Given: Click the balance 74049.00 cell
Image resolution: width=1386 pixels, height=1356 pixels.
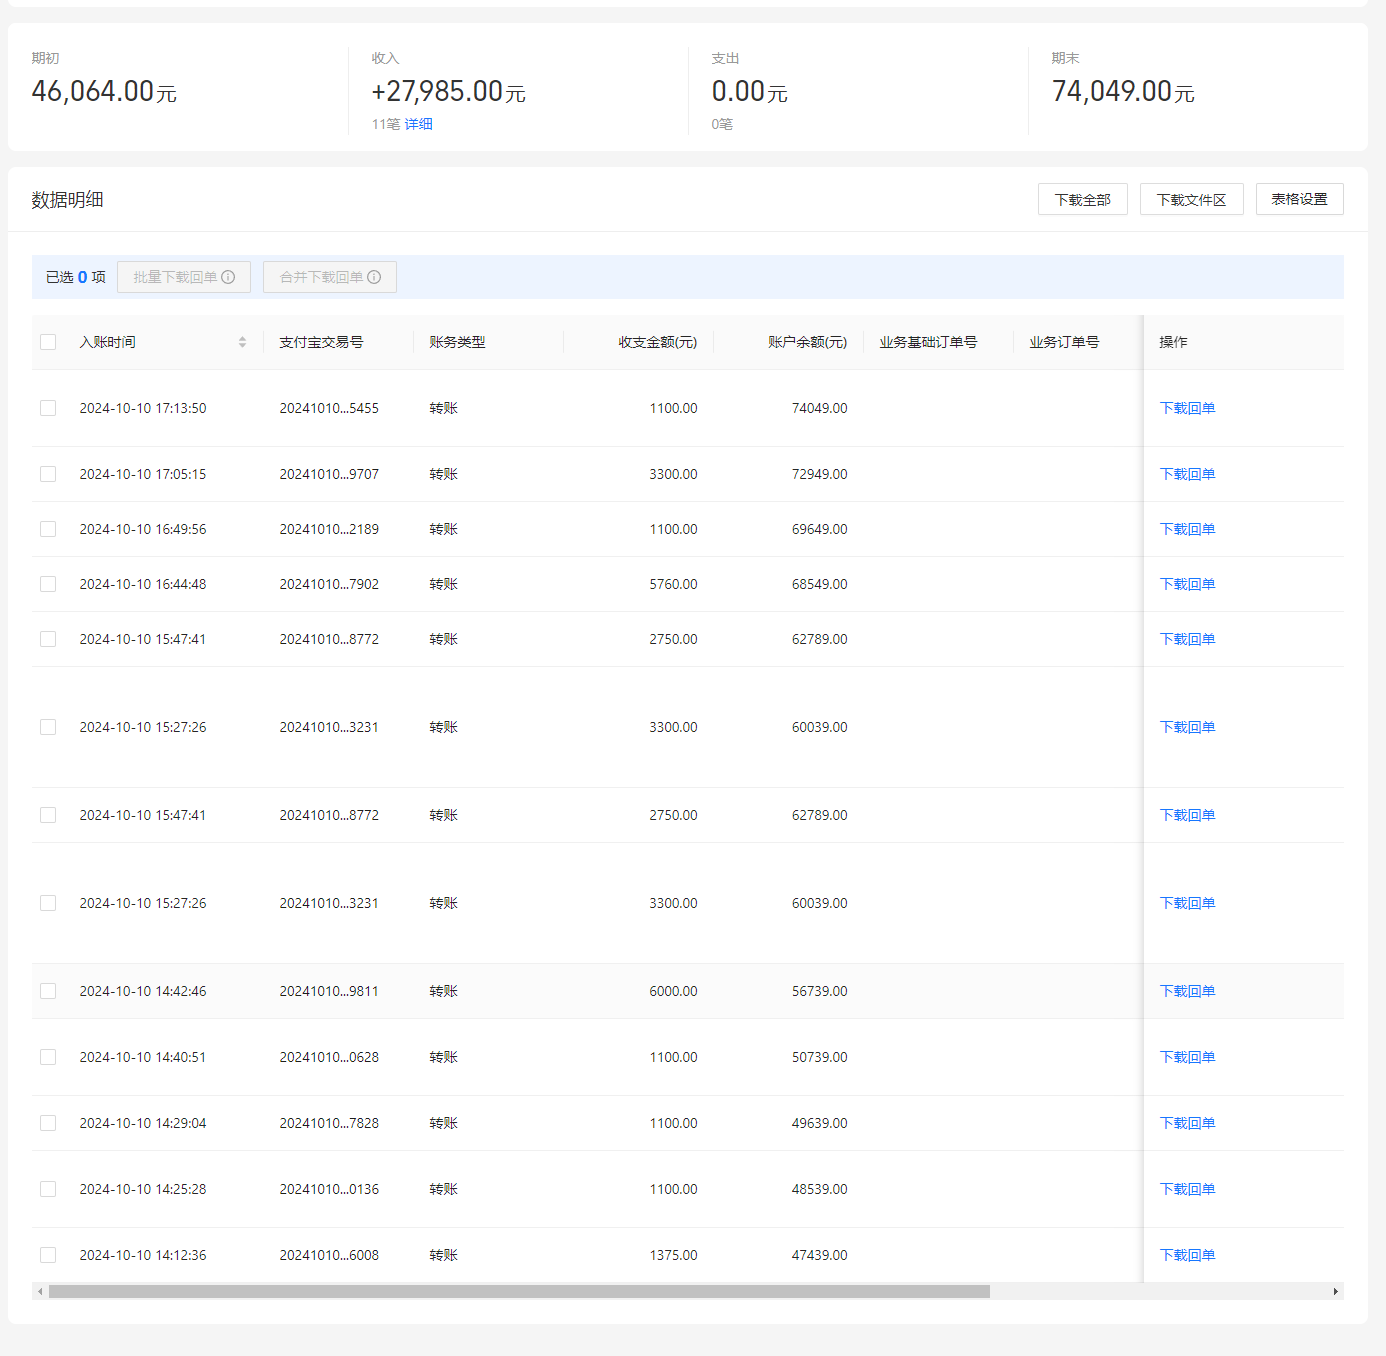Looking at the screenshot, I should (819, 408).
